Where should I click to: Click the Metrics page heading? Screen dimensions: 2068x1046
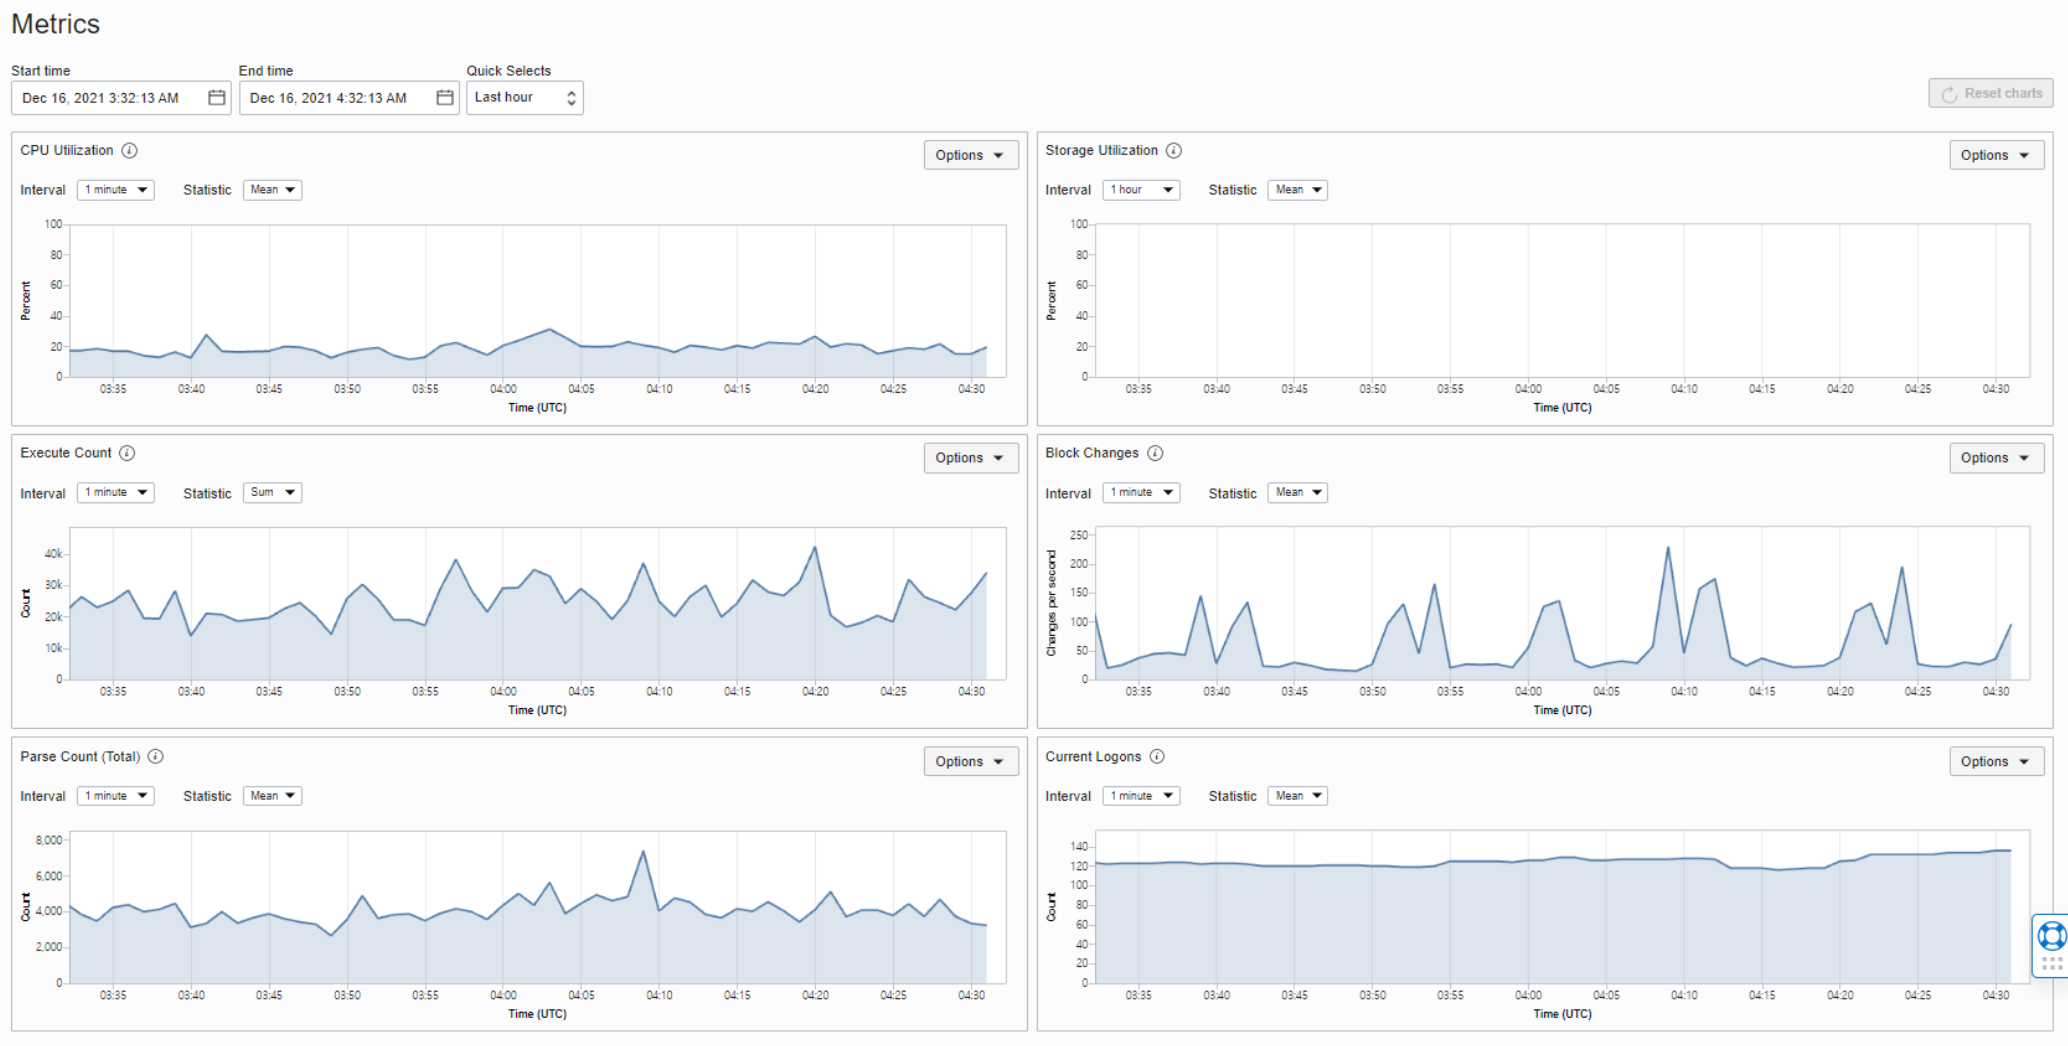click(x=56, y=24)
